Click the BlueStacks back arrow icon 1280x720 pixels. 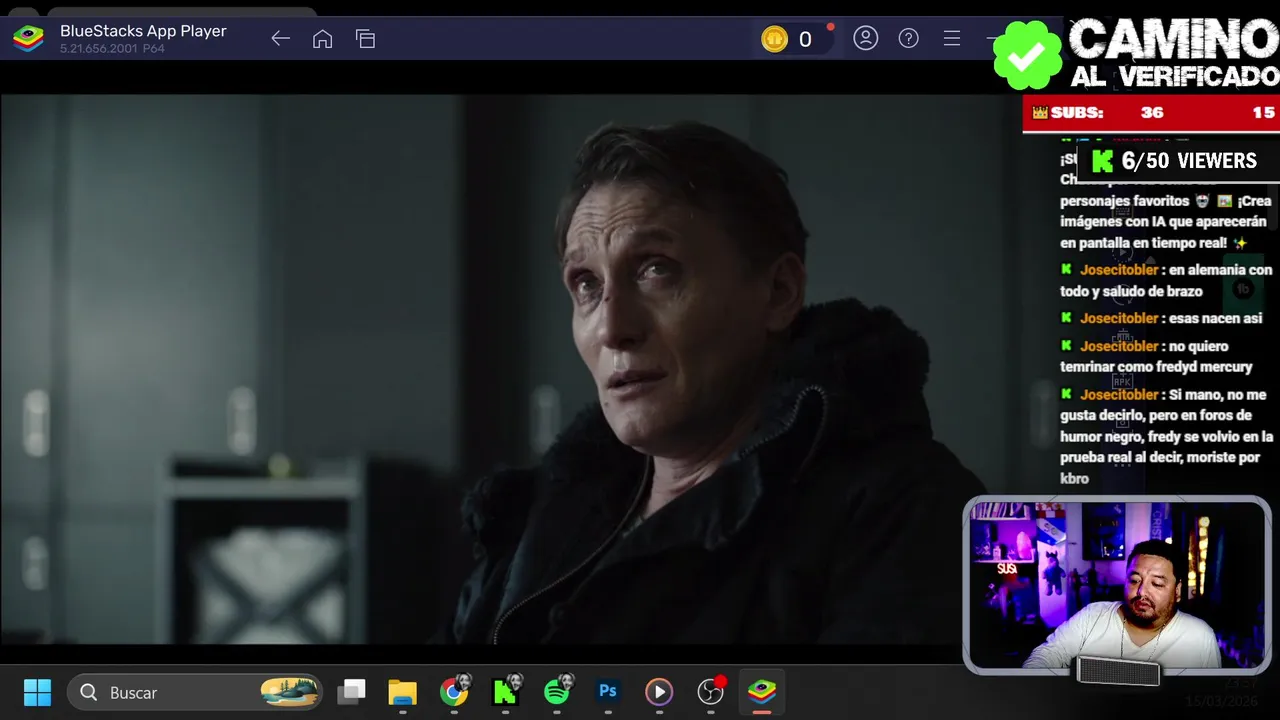(x=280, y=39)
